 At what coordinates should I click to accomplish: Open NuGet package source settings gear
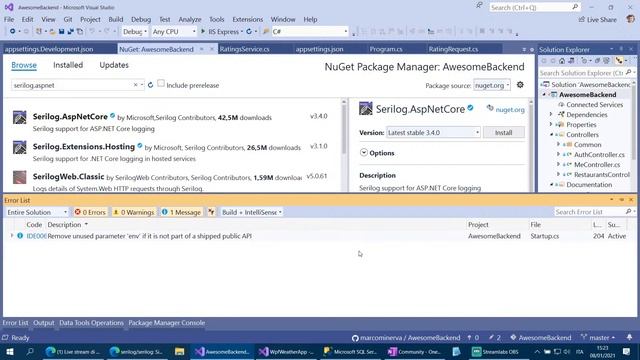click(520, 85)
